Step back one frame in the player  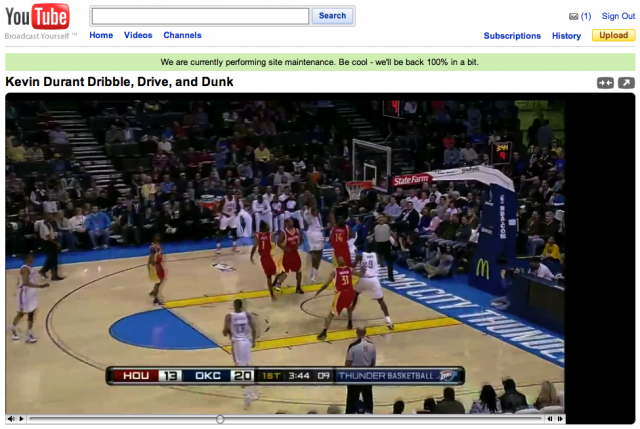(x=550, y=418)
